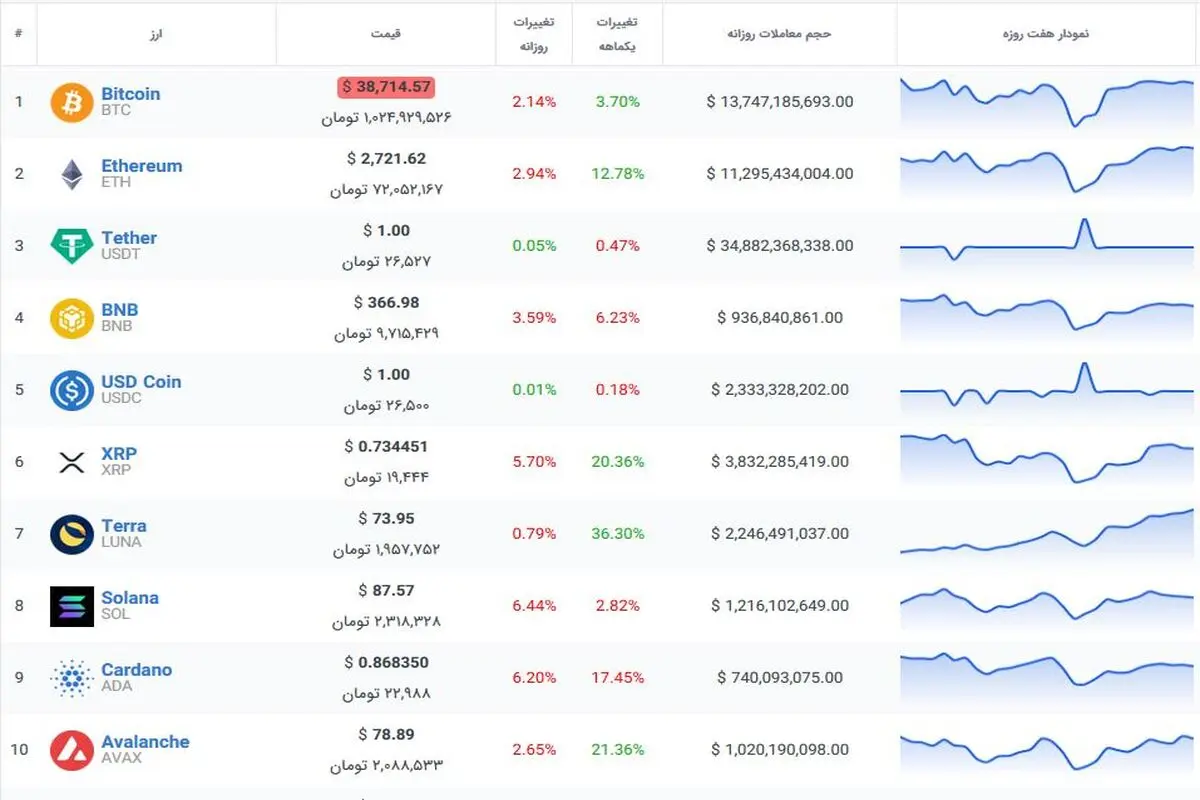Open the Avalanche coin name link
This screenshot has width=1200, height=800.
[145, 742]
